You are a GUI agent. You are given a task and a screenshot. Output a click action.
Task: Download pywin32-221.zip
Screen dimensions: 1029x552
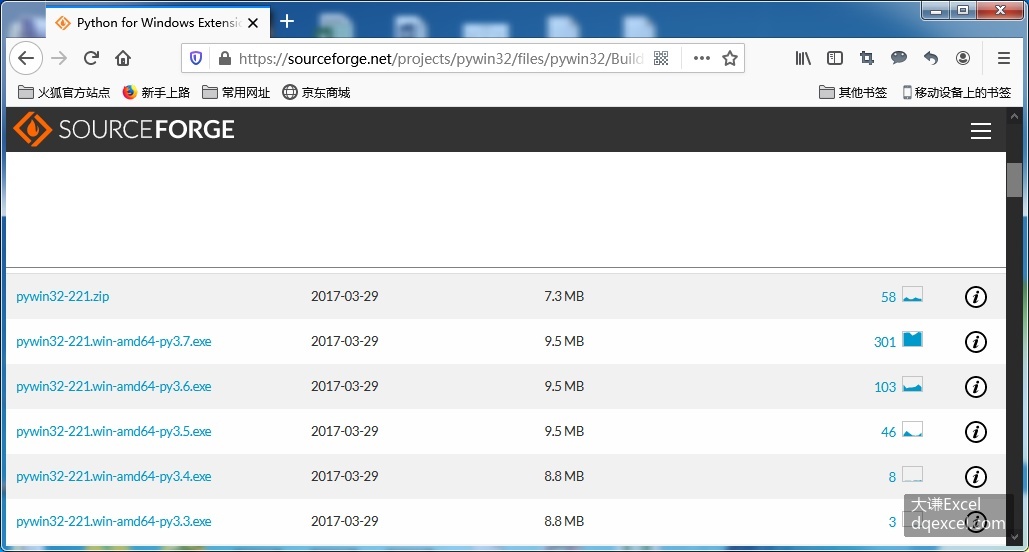63,297
